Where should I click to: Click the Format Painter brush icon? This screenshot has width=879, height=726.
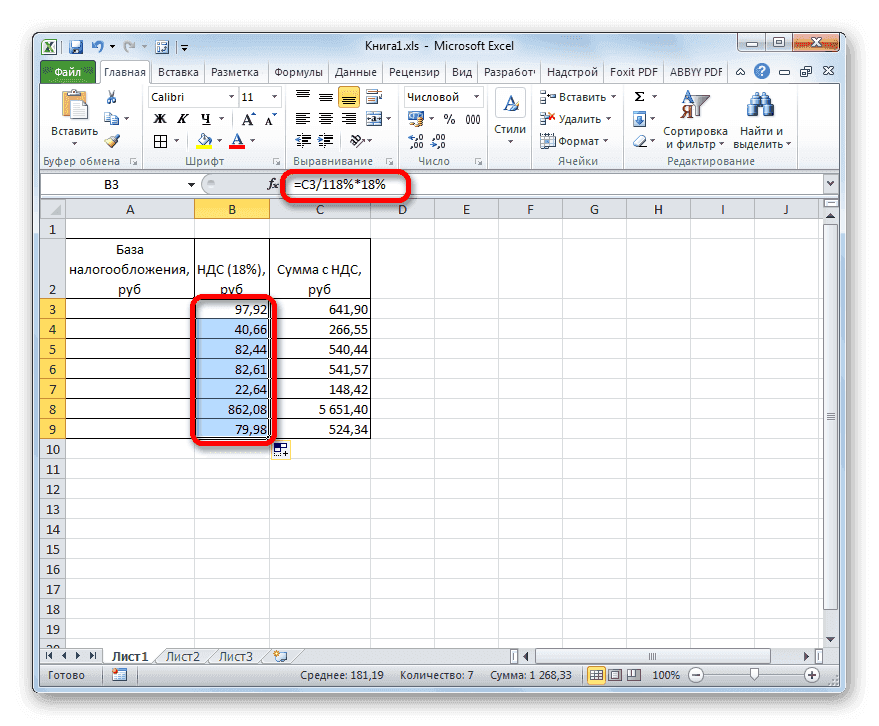pyautogui.click(x=112, y=142)
